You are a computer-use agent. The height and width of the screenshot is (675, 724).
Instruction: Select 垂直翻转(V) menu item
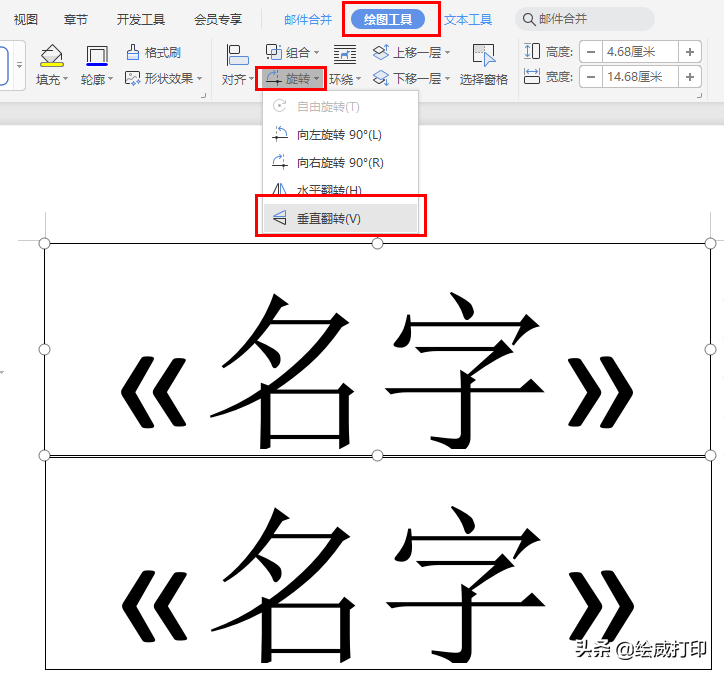[x=340, y=218]
